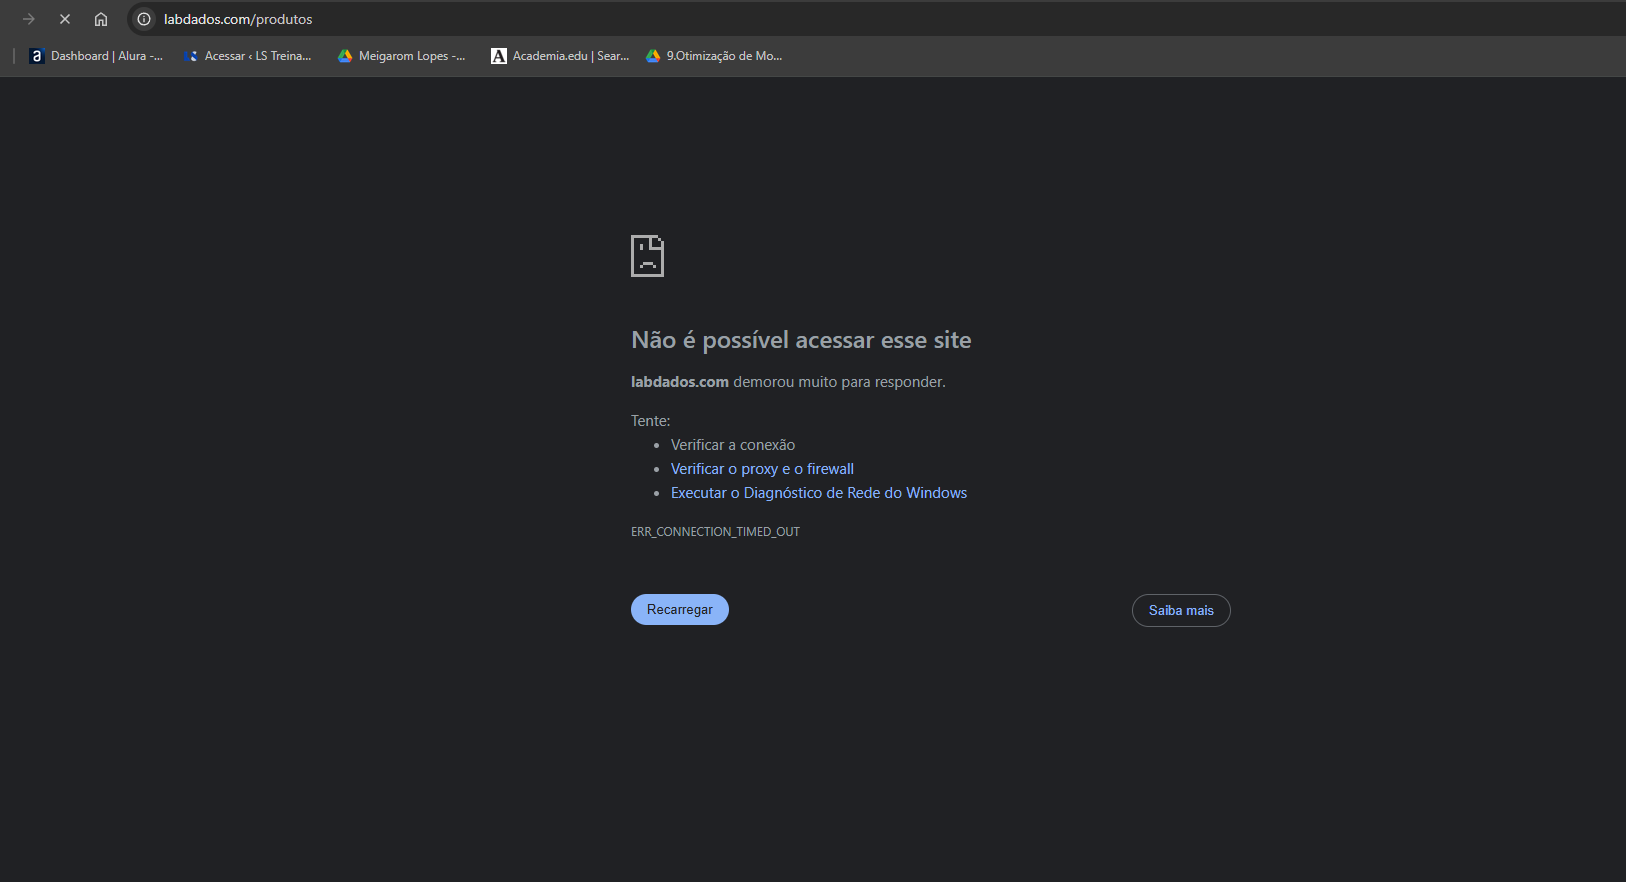Click the Verificar a conexão text
1626x882 pixels.
[733, 445]
